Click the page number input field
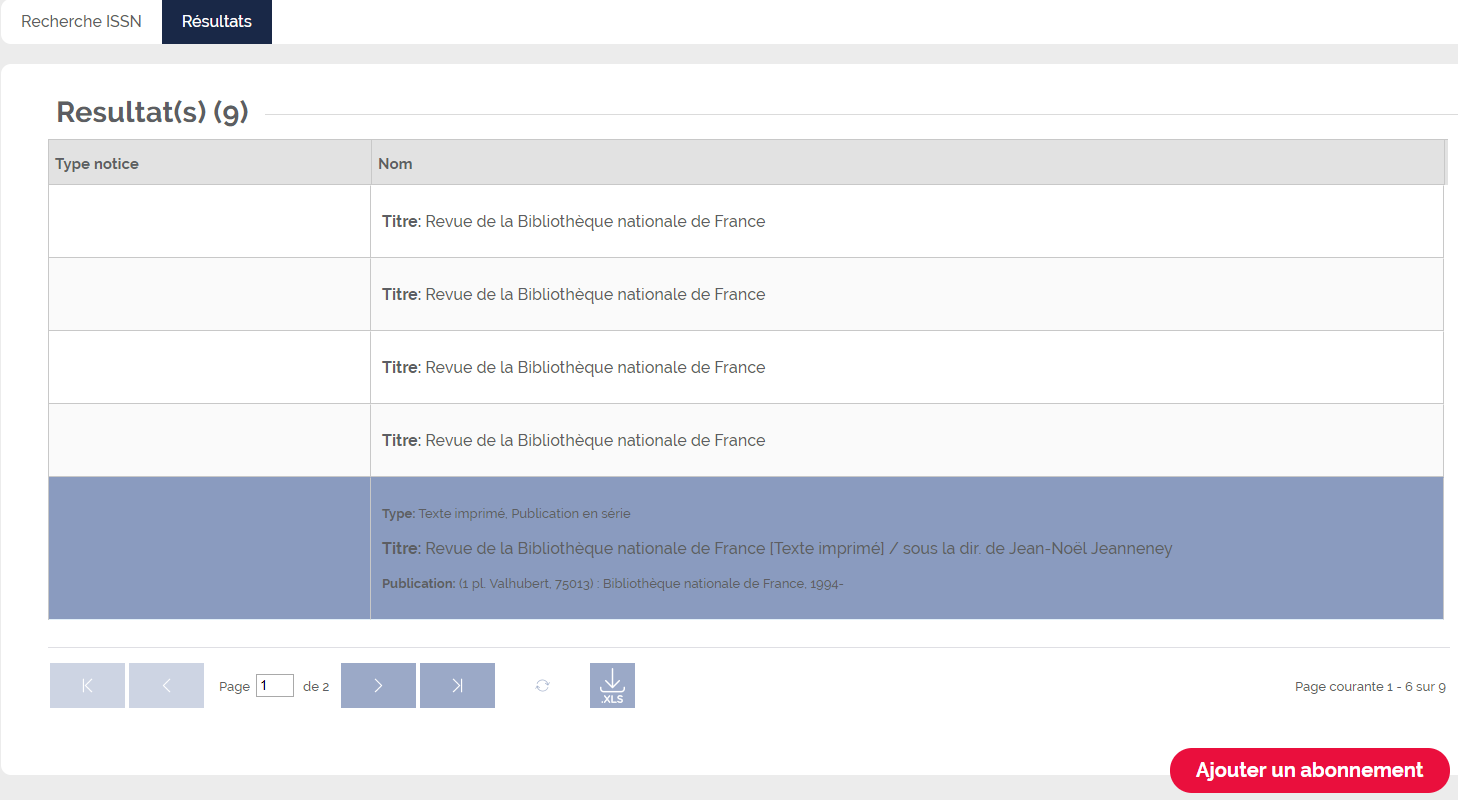1458x800 pixels. tap(275, 686)
